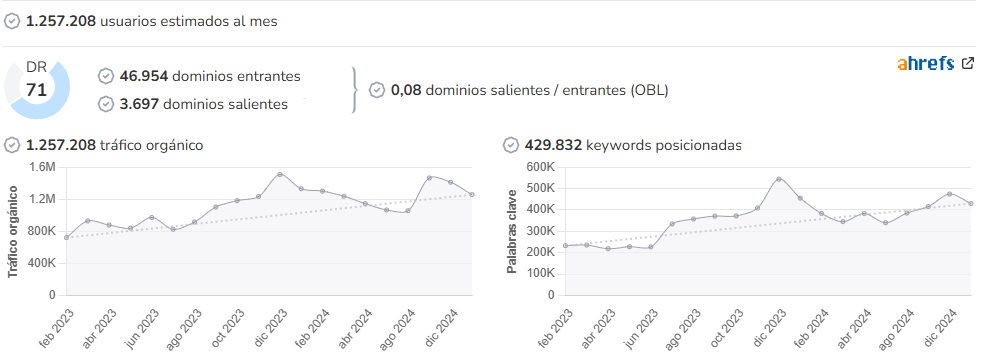Click check icon beside dominios salientes
This screenshot has width=983, height=363.
pyautogui.click(x=106, y=104)
